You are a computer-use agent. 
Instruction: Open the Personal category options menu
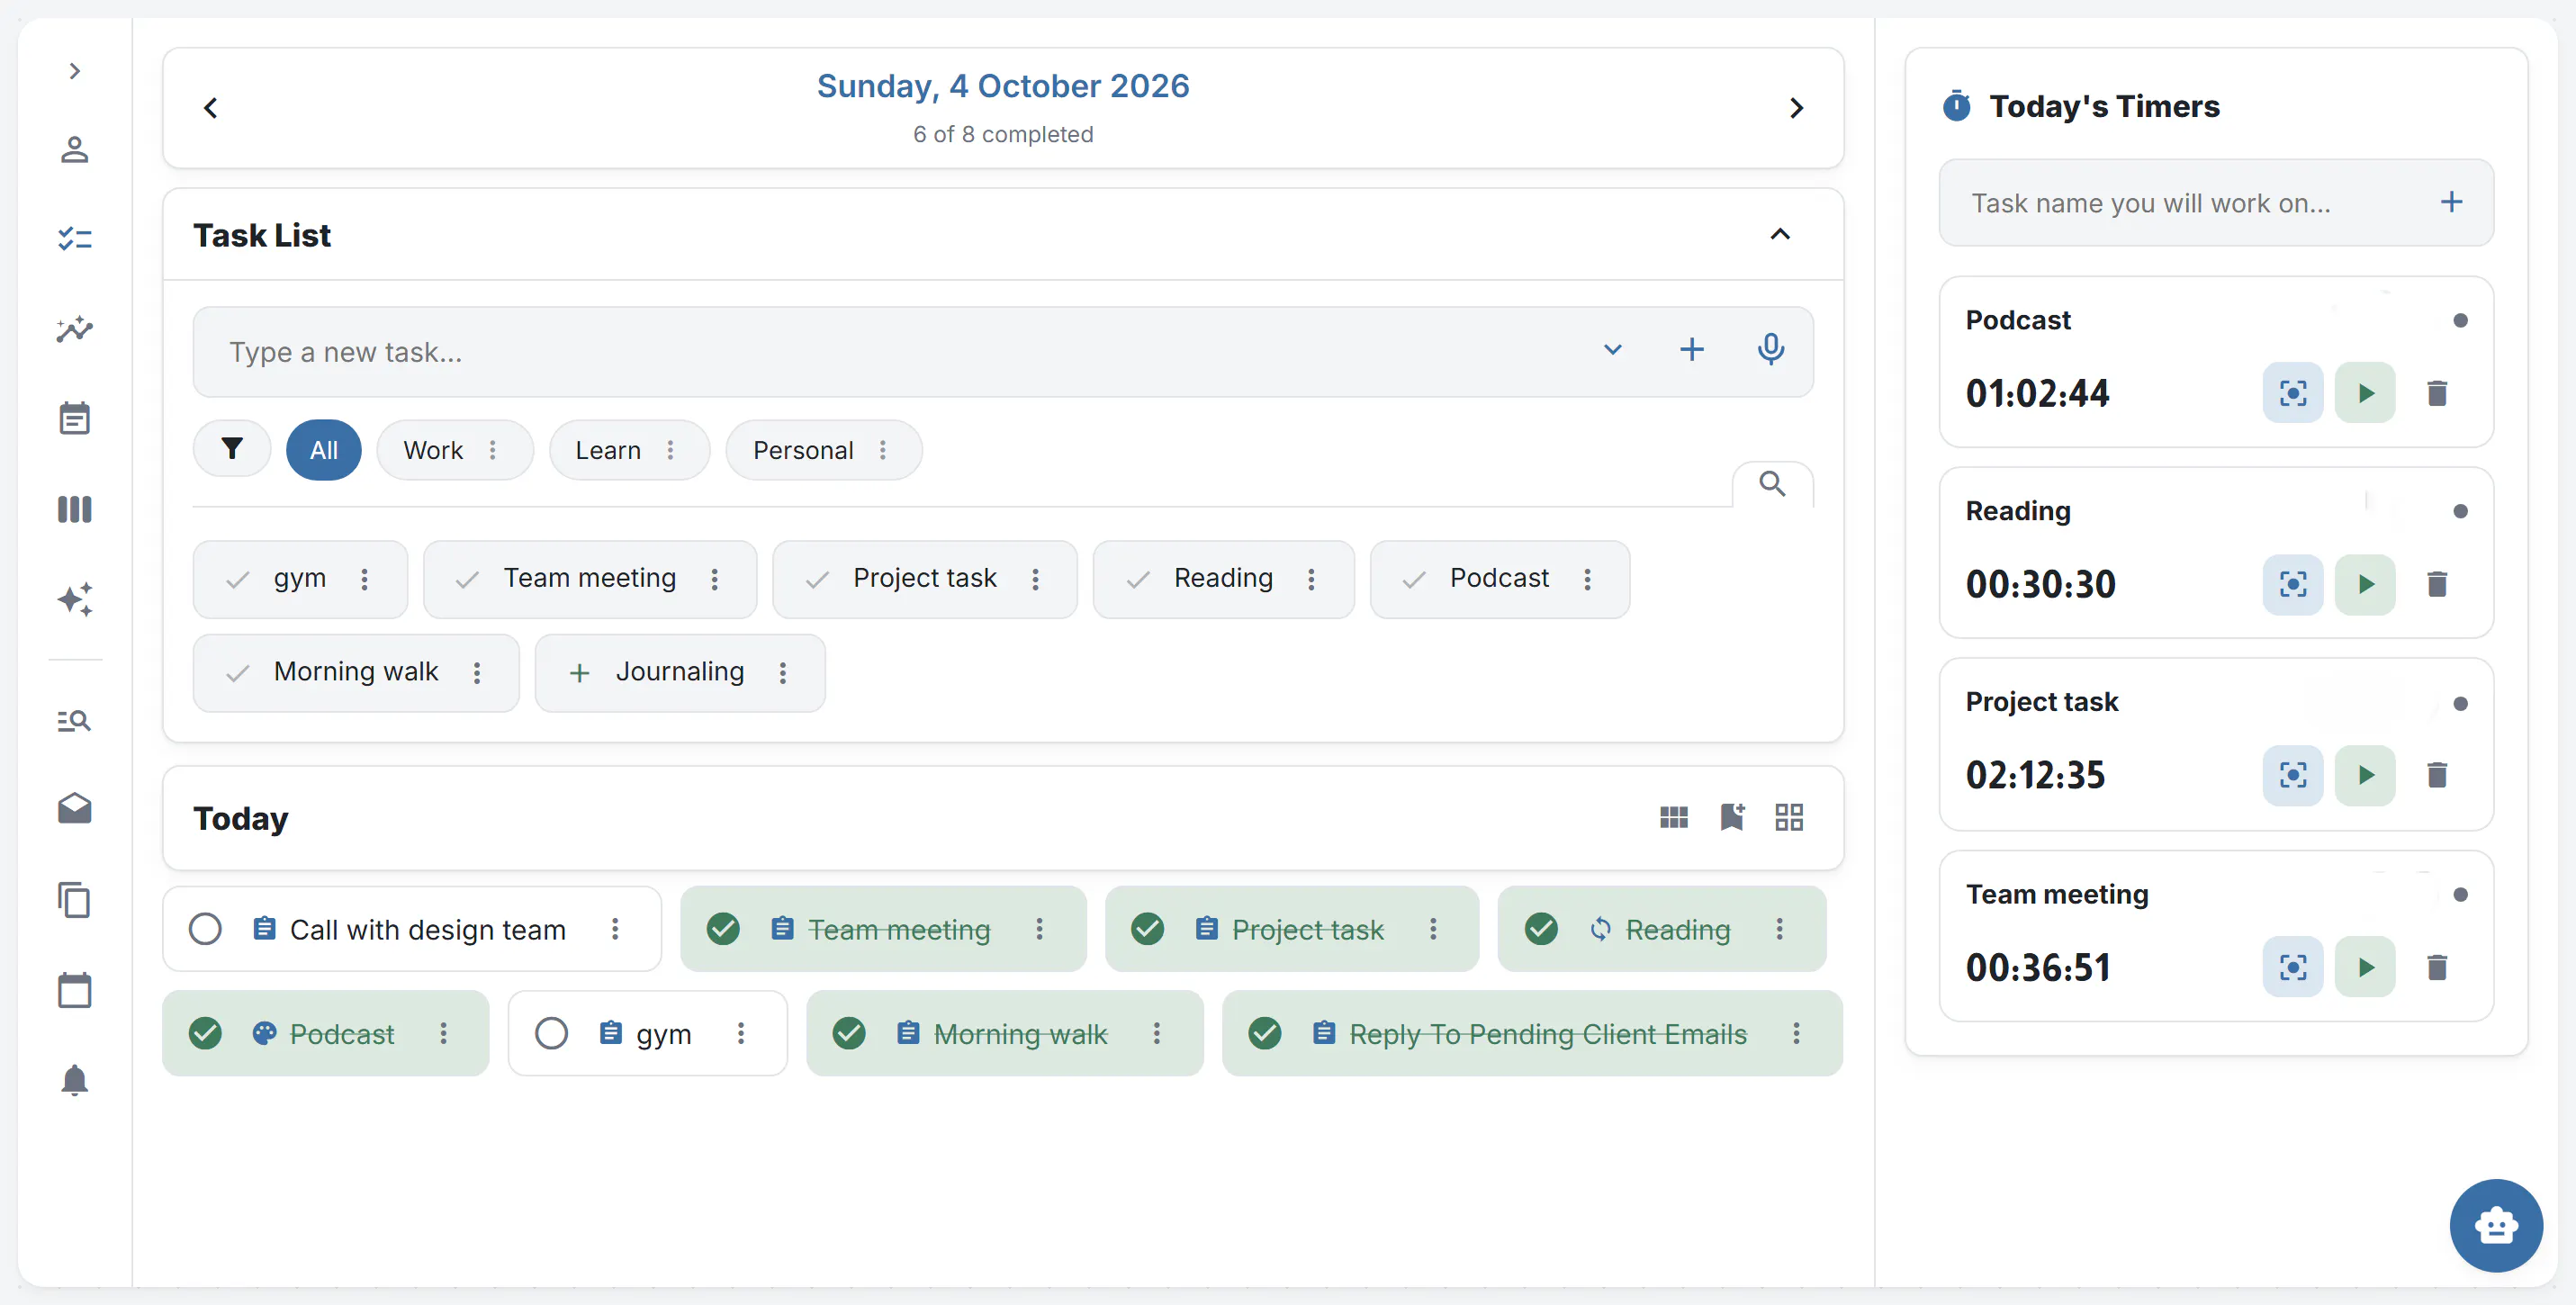tap(883, 450)
